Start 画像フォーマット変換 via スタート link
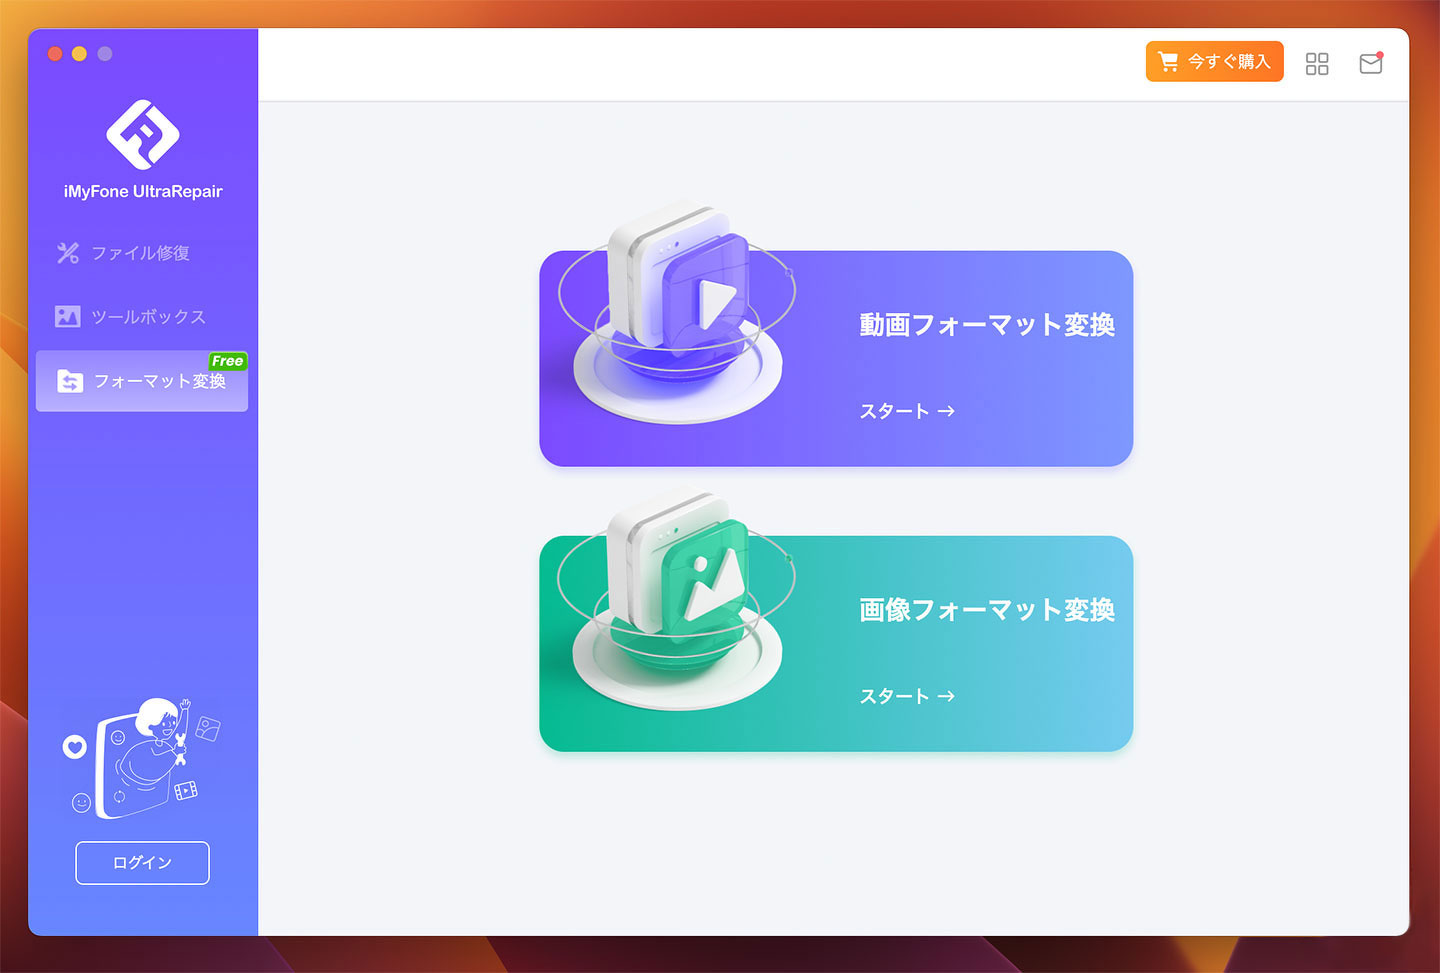The height and width of the screenshot is (973, 1440). (907, 696)
